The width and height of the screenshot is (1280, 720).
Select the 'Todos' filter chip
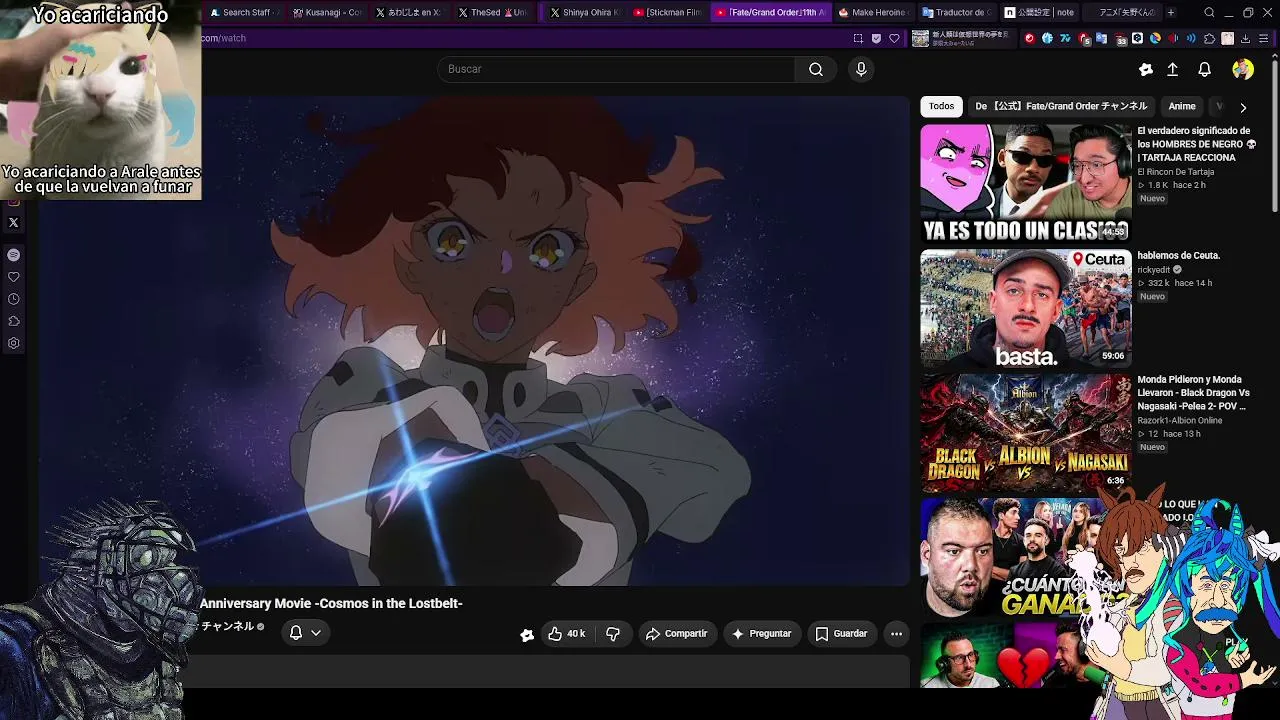coord(941,106)
